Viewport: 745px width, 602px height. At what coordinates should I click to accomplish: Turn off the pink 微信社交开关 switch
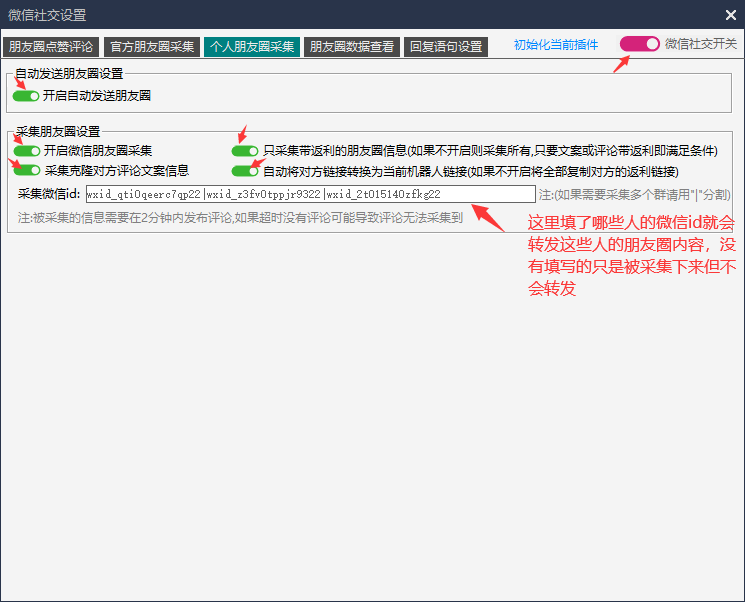(x=639, y=44)
